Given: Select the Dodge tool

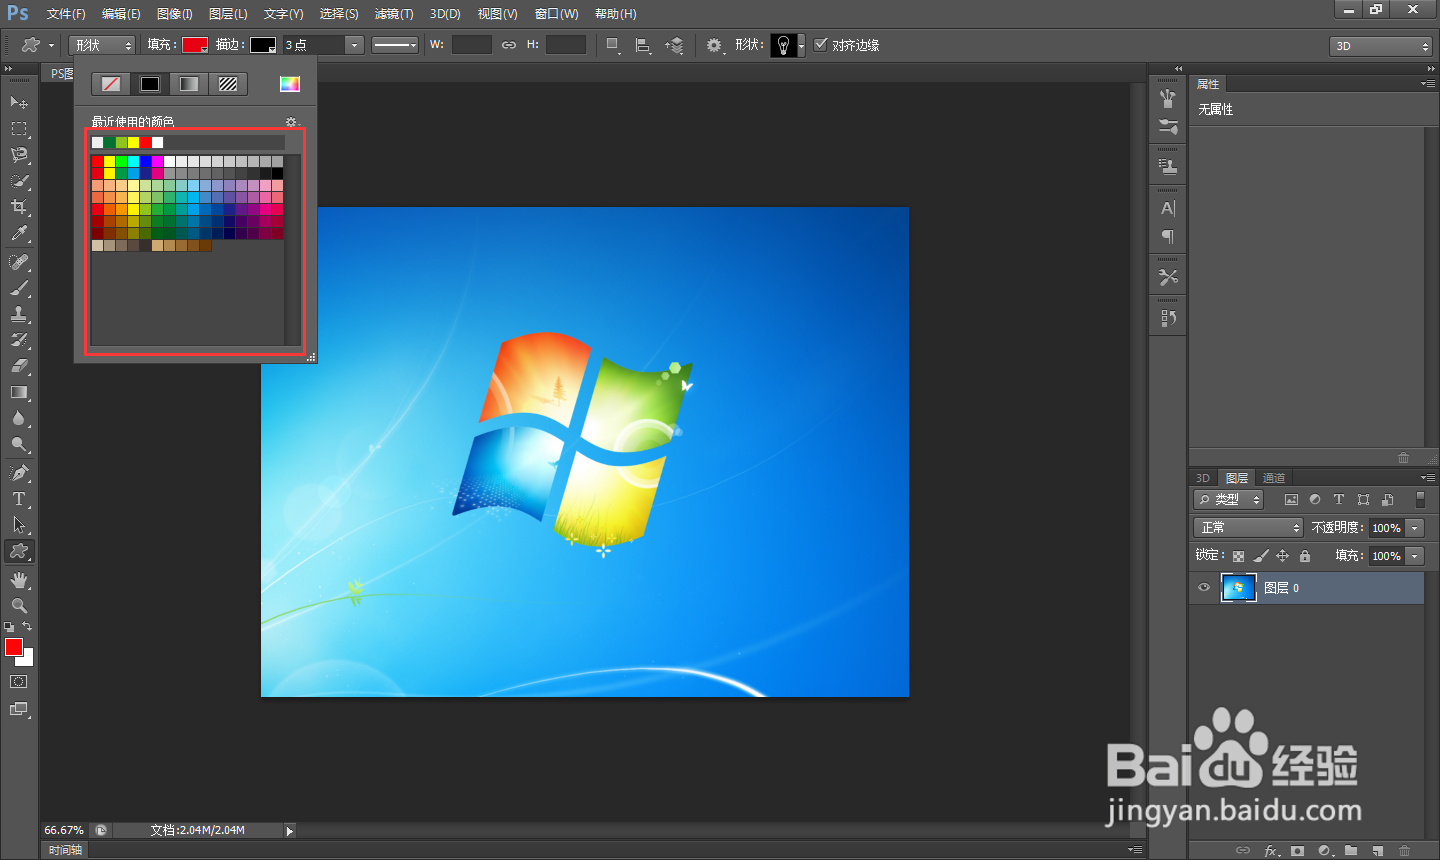Looking at the screenshot, I should [x=19, y=444].
